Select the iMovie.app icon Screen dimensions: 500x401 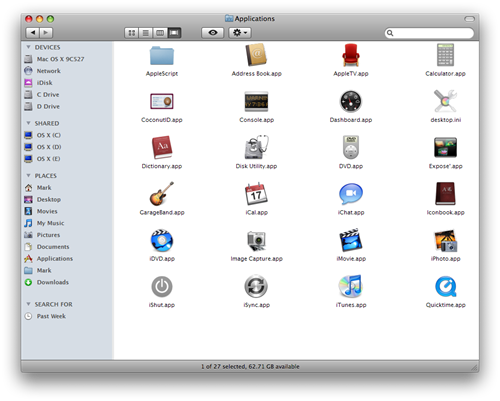[351, 240]
